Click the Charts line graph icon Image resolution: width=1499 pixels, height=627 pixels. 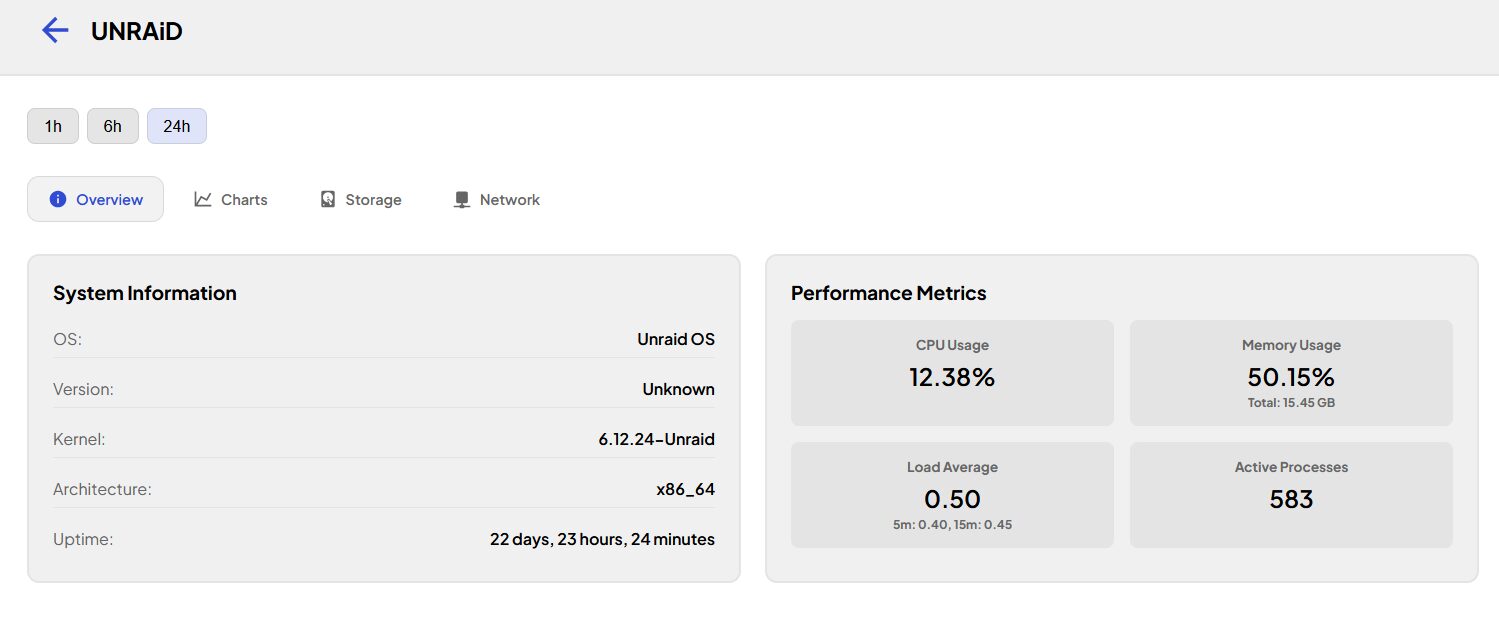click(203, 199)
